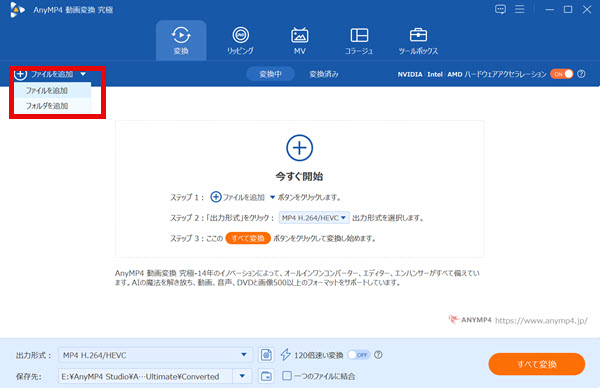The width and height of the screenshot is (600, 388).
Task: Click the large plus circle to add files
Action: pos(300,148)
